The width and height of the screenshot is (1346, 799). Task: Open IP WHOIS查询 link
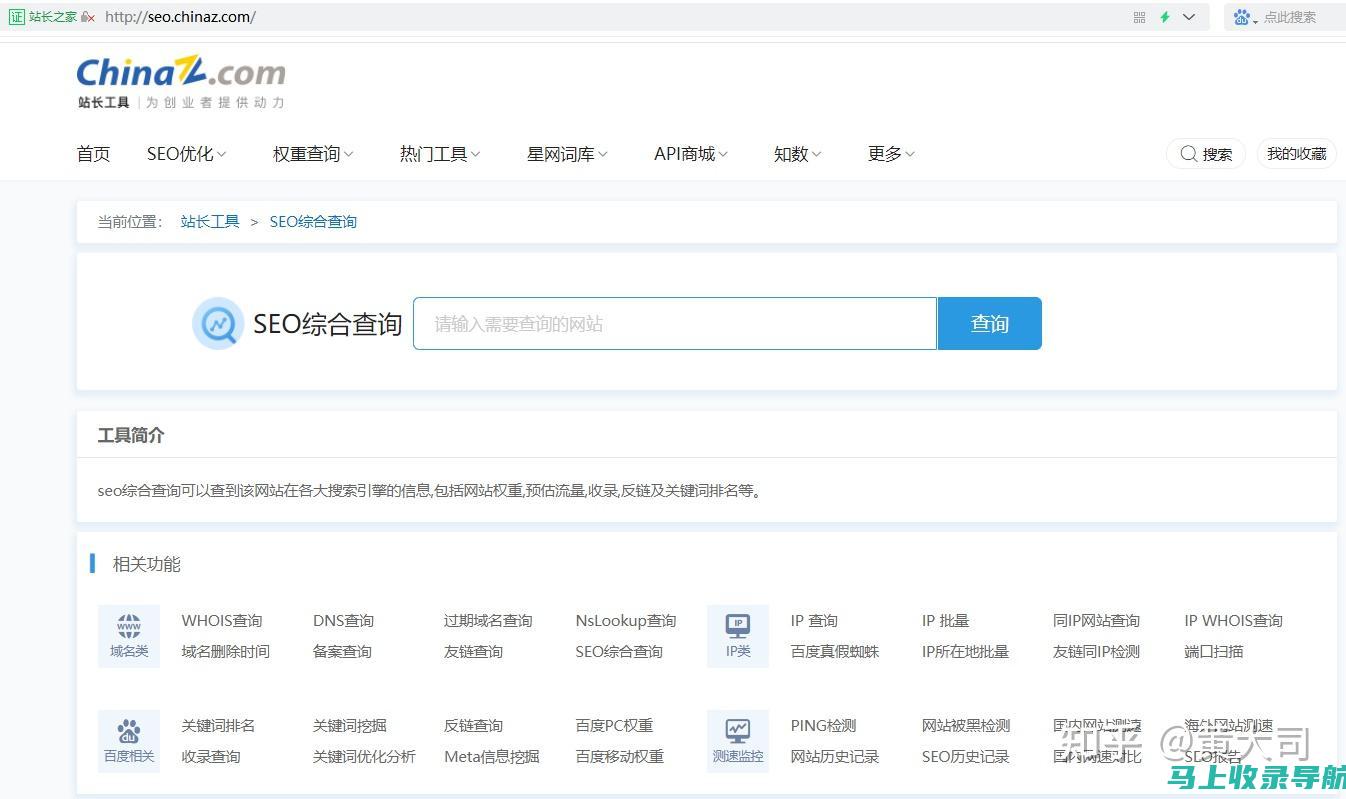point(1233,621)
